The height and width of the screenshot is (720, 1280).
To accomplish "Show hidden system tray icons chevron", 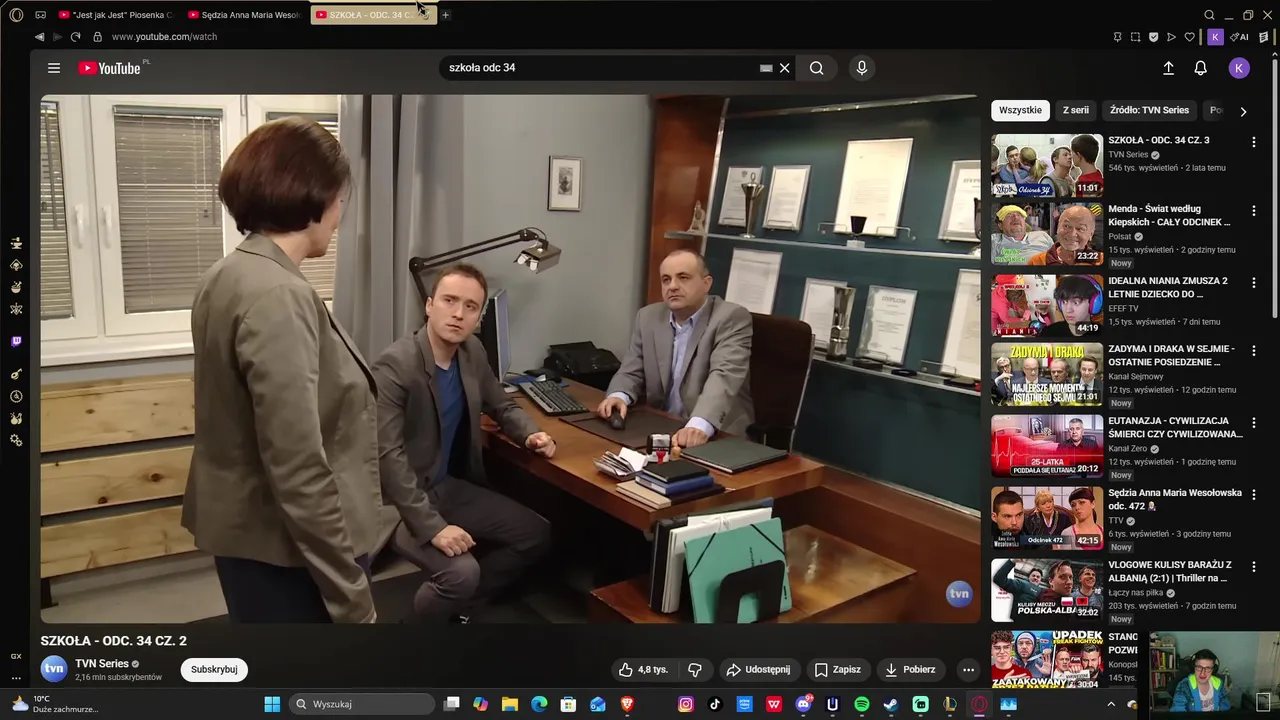I will tap(1110, 704).
